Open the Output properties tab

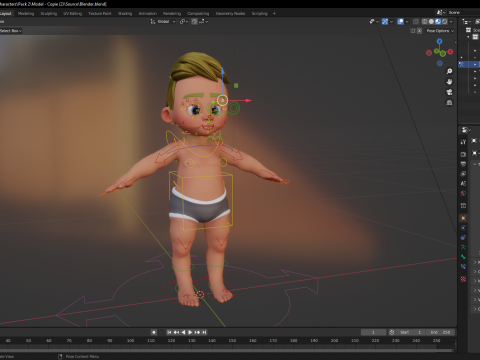pyautogui.click(x=463, y=164)
